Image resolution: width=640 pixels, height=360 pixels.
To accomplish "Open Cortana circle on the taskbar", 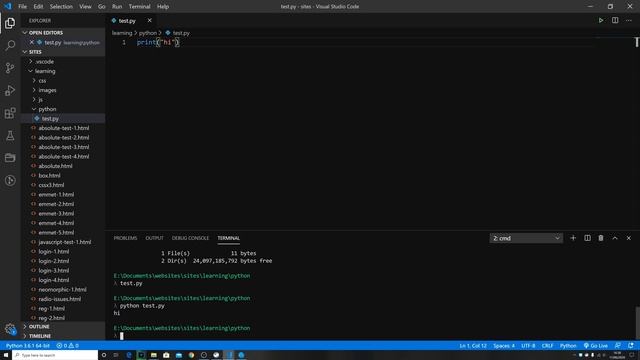I will (104, 355).
